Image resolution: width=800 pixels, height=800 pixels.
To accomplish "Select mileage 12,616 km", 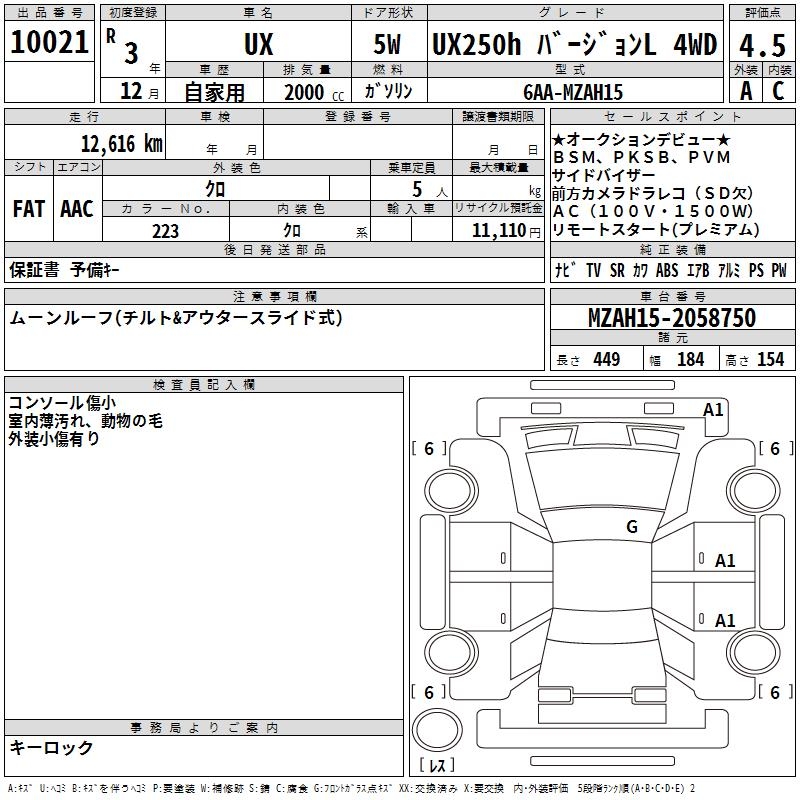I will 121,143.
